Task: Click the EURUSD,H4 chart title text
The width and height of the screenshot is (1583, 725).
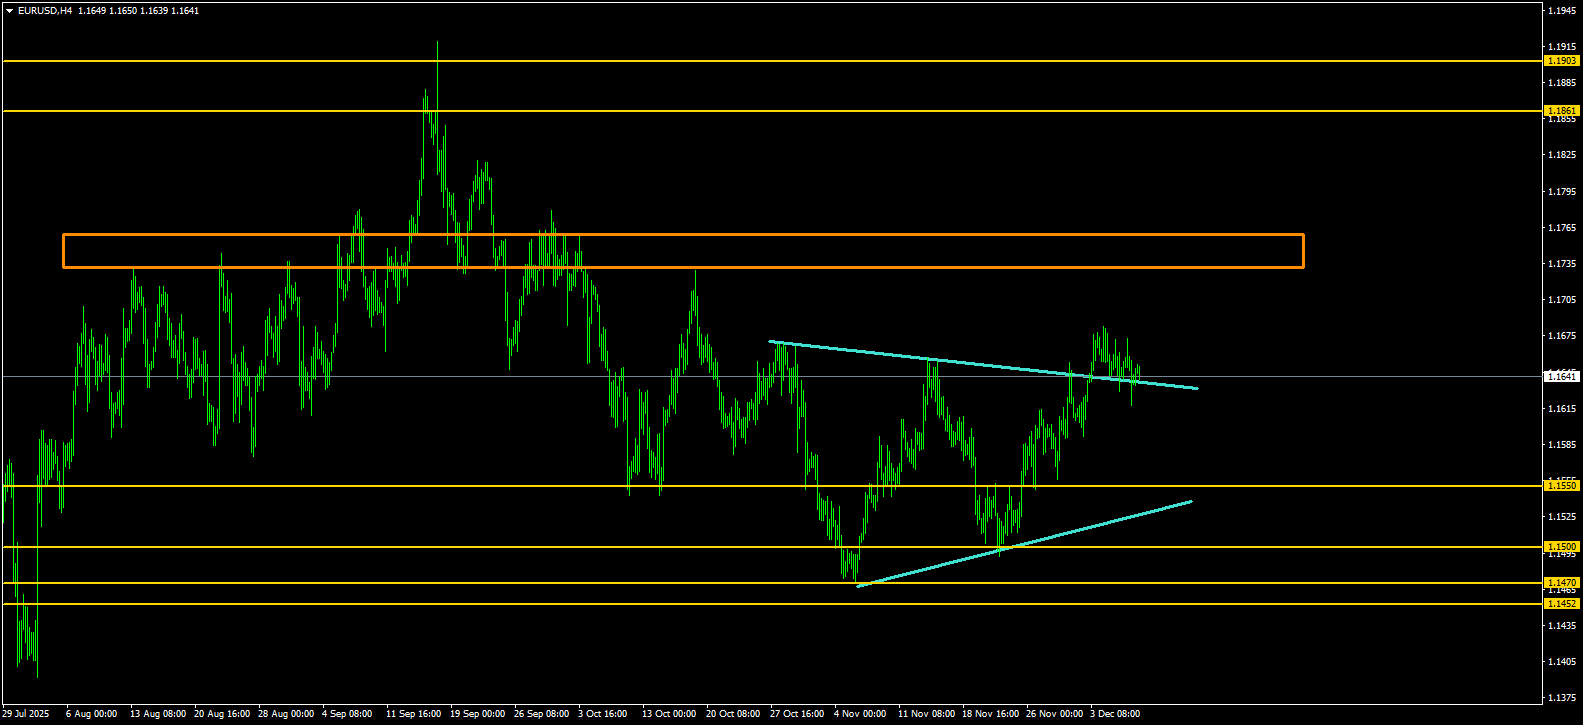Action: [45, 11]
